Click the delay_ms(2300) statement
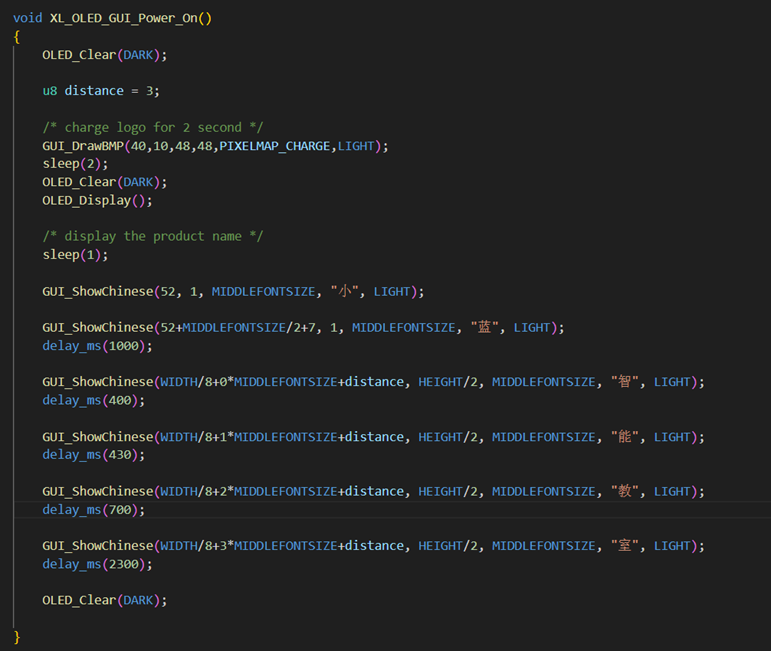The width and height of the screenshot is (771, 651). (x=97, y=564)
